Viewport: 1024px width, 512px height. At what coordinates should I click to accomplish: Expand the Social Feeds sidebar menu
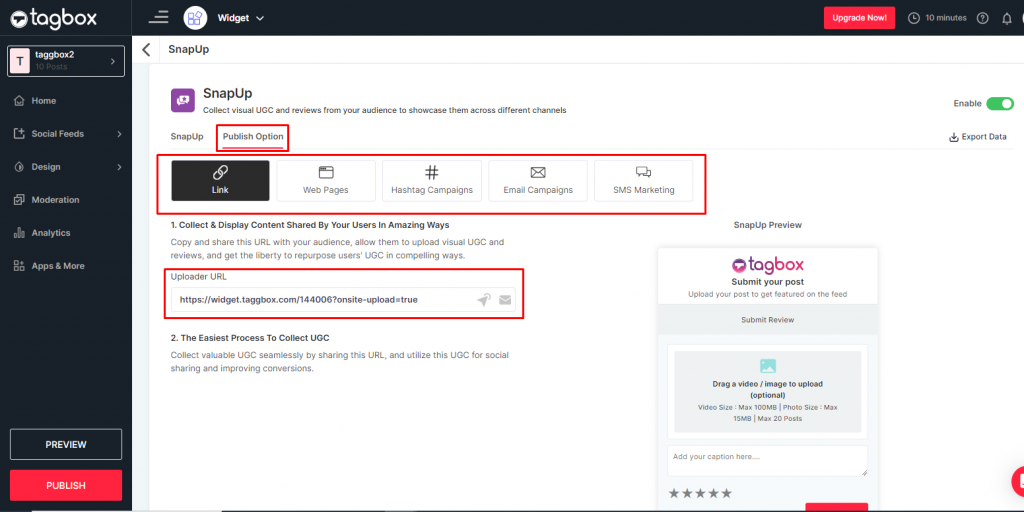click(66, 134)
